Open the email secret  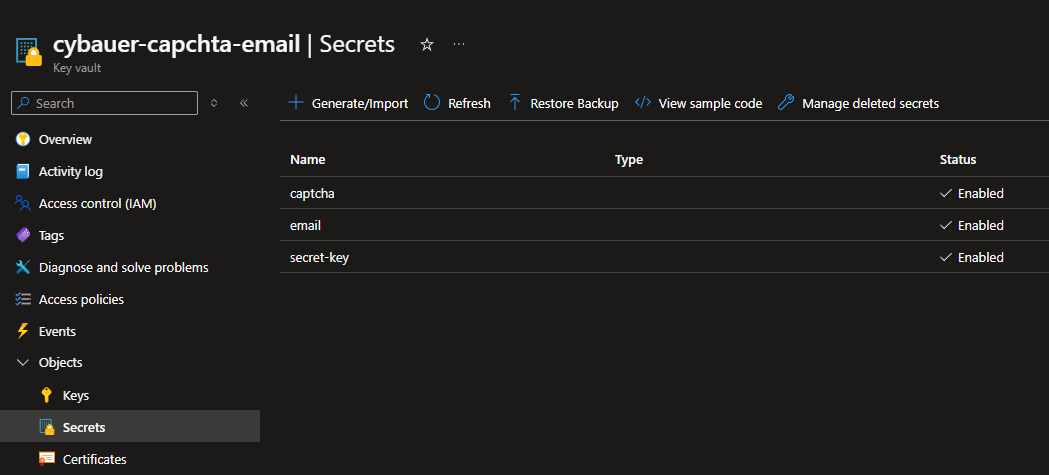coord(305,225)
